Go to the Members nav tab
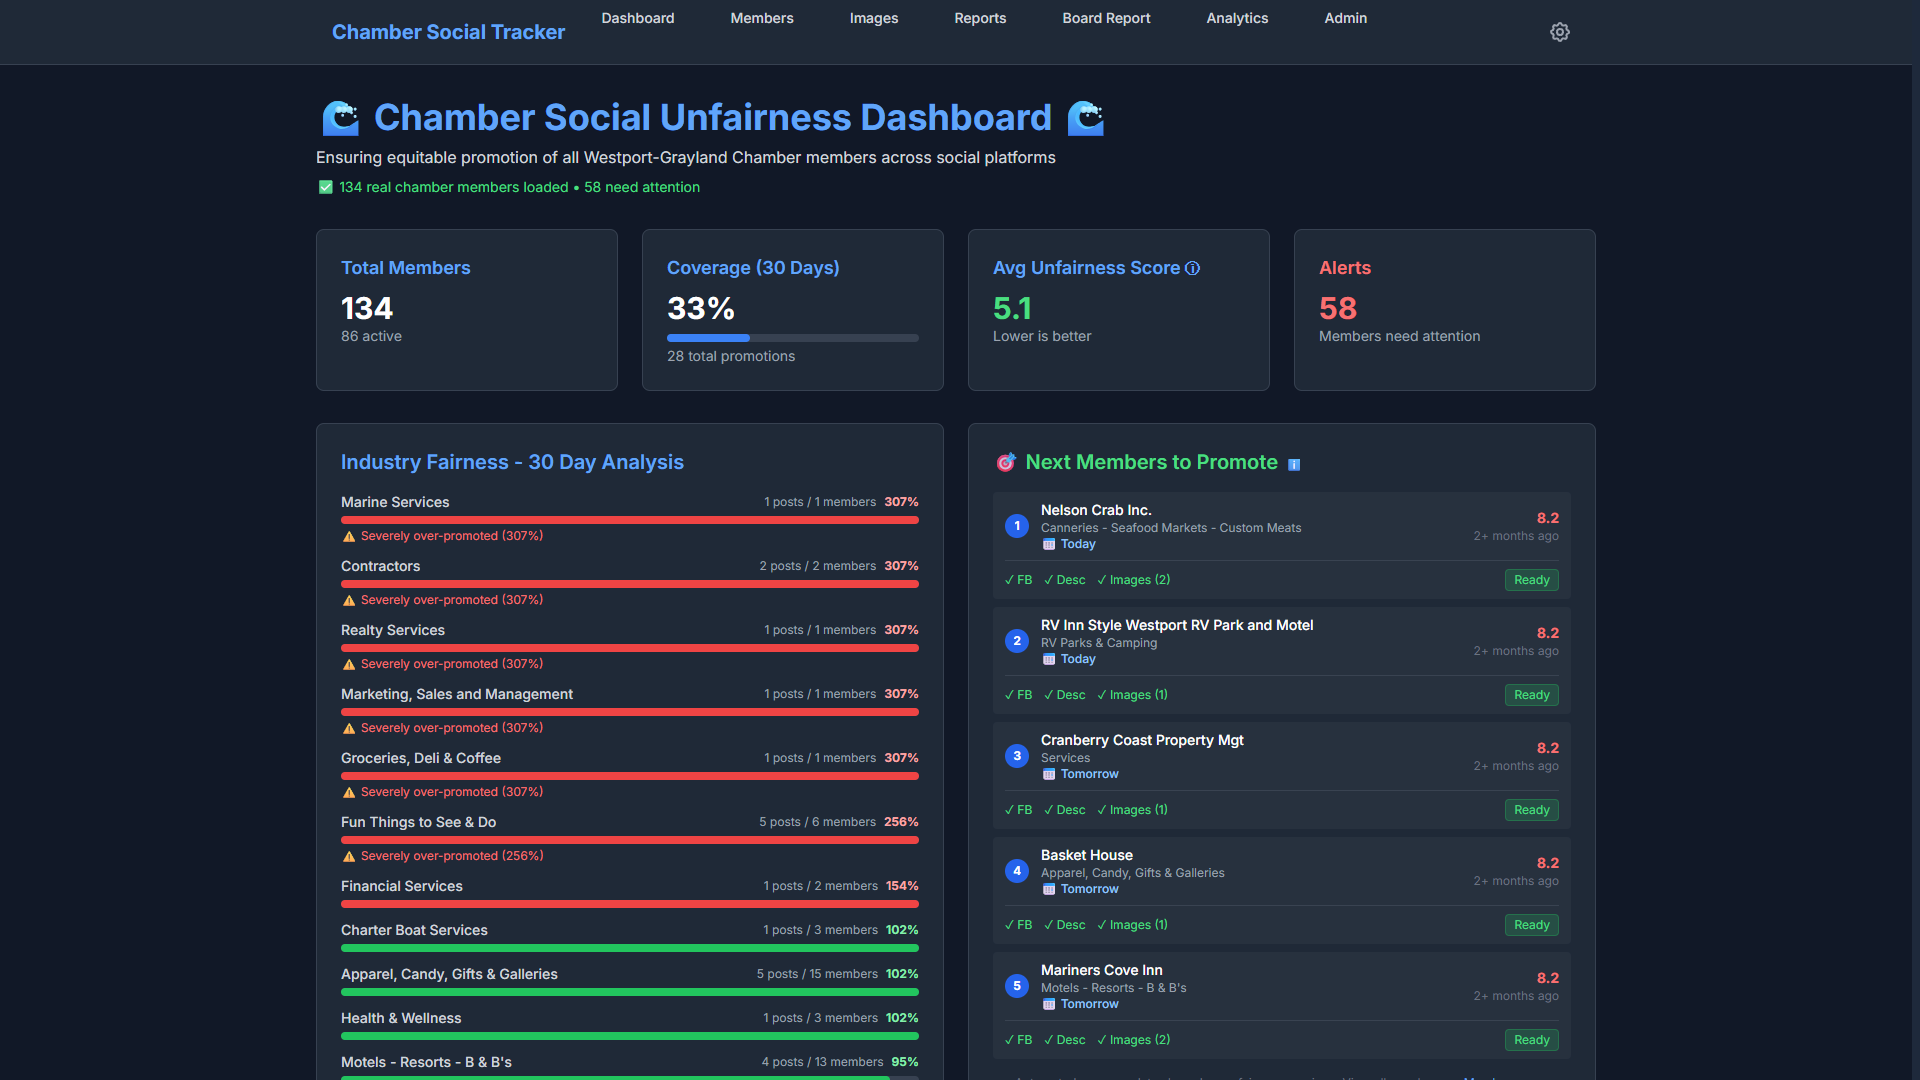This screenshot has height=1080, width=1920. point(762,18)
